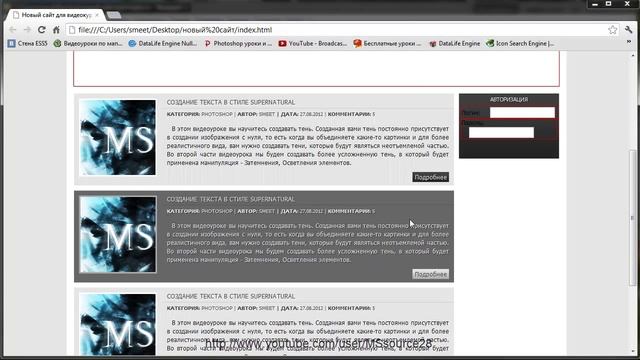Go to the Home page icon

tap(56, 30)
